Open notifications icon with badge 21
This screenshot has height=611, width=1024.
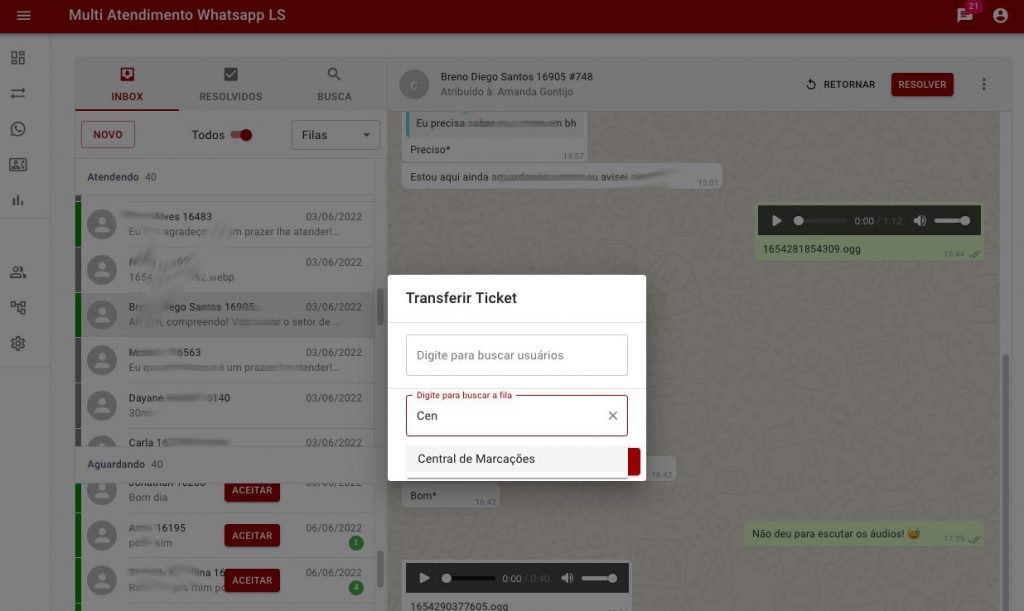point(964,15)
